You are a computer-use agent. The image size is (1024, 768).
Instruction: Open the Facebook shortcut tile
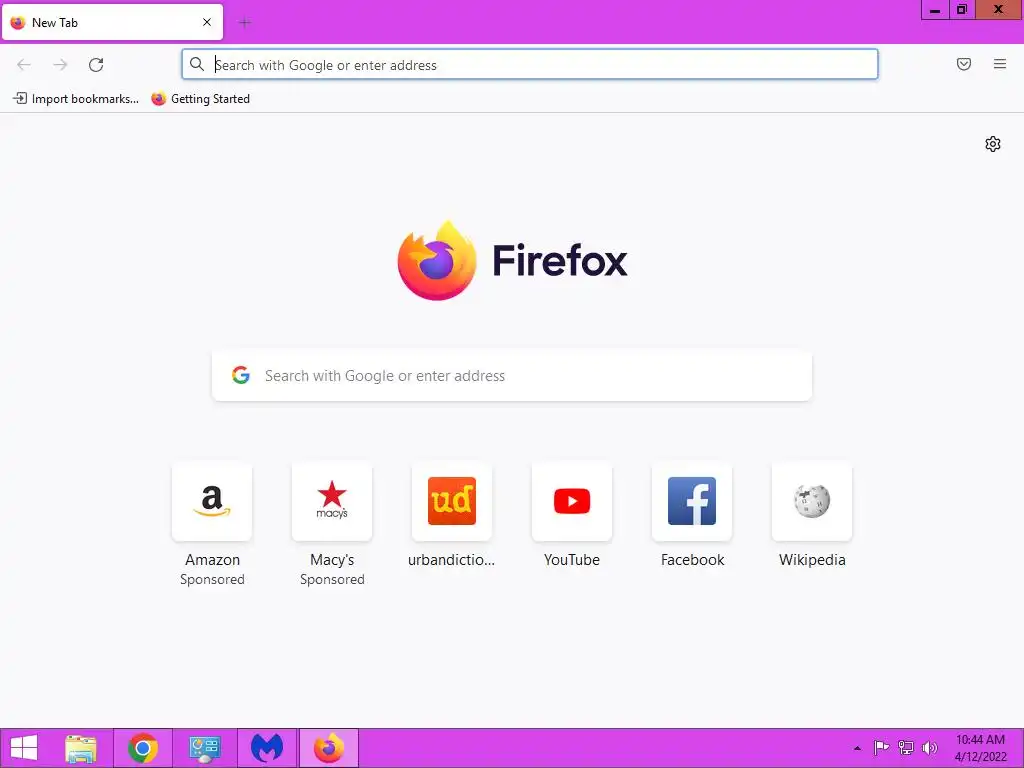692,502
